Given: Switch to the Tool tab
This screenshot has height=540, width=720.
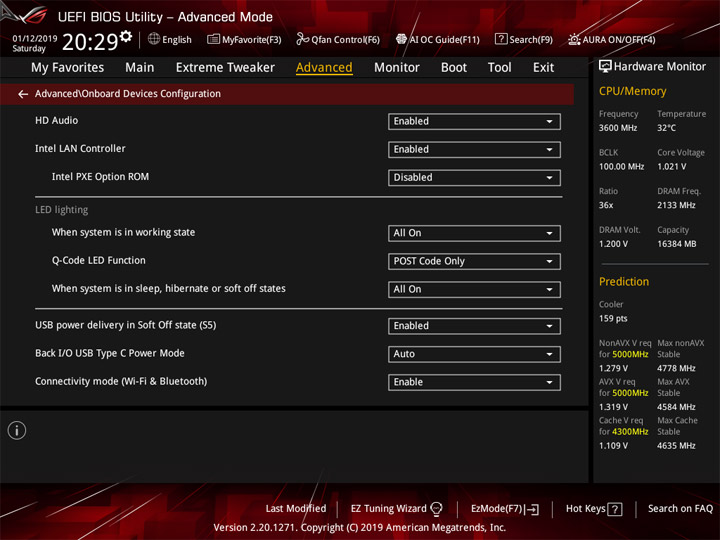Looking at the screenshot, I should tap(499, 68).
